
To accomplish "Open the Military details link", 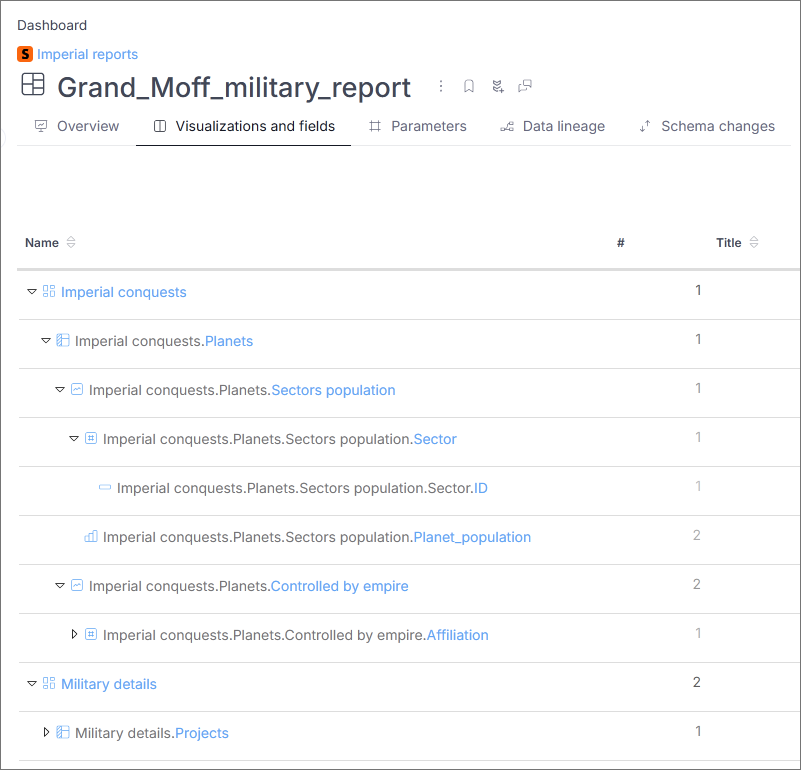I will click(109, 684).
